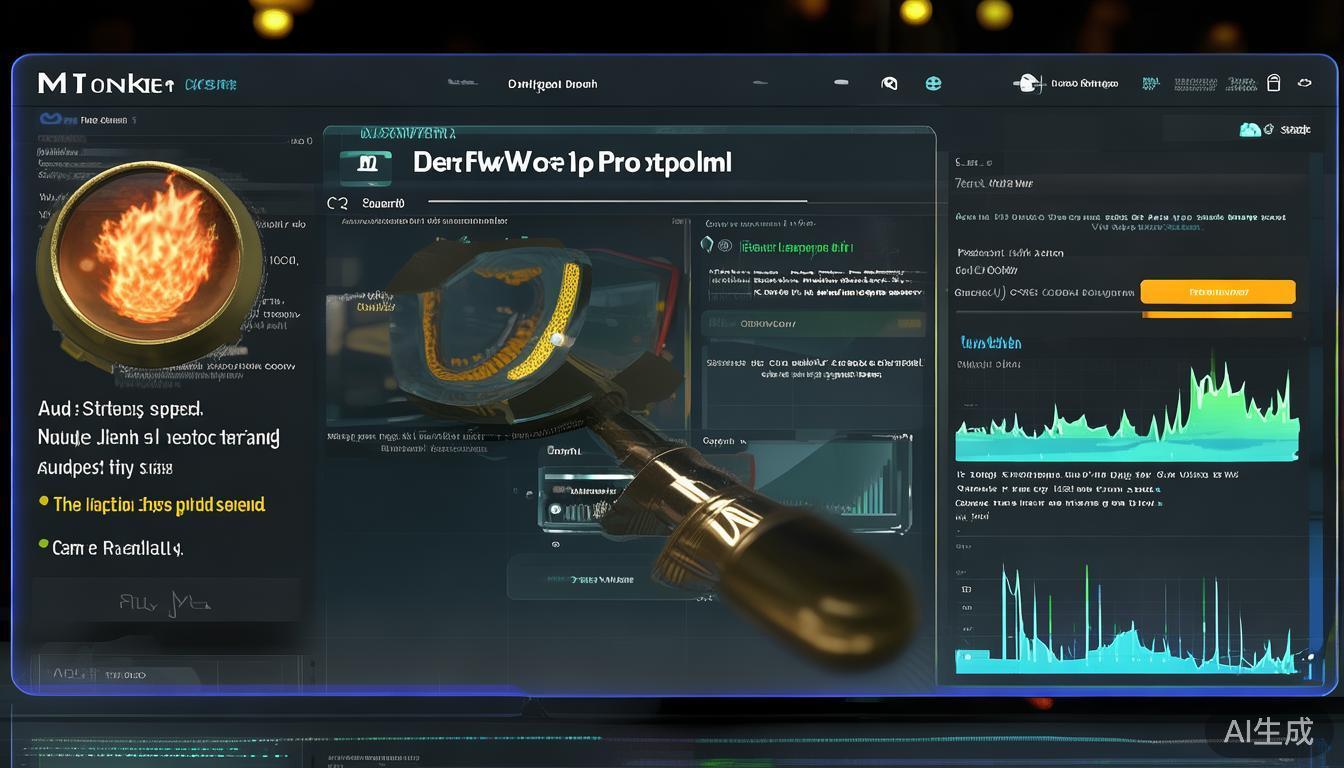Viewport: 1344px width, 768px height.
Task: Expand the dark green bar in center panel
Action: pos(813,324)
